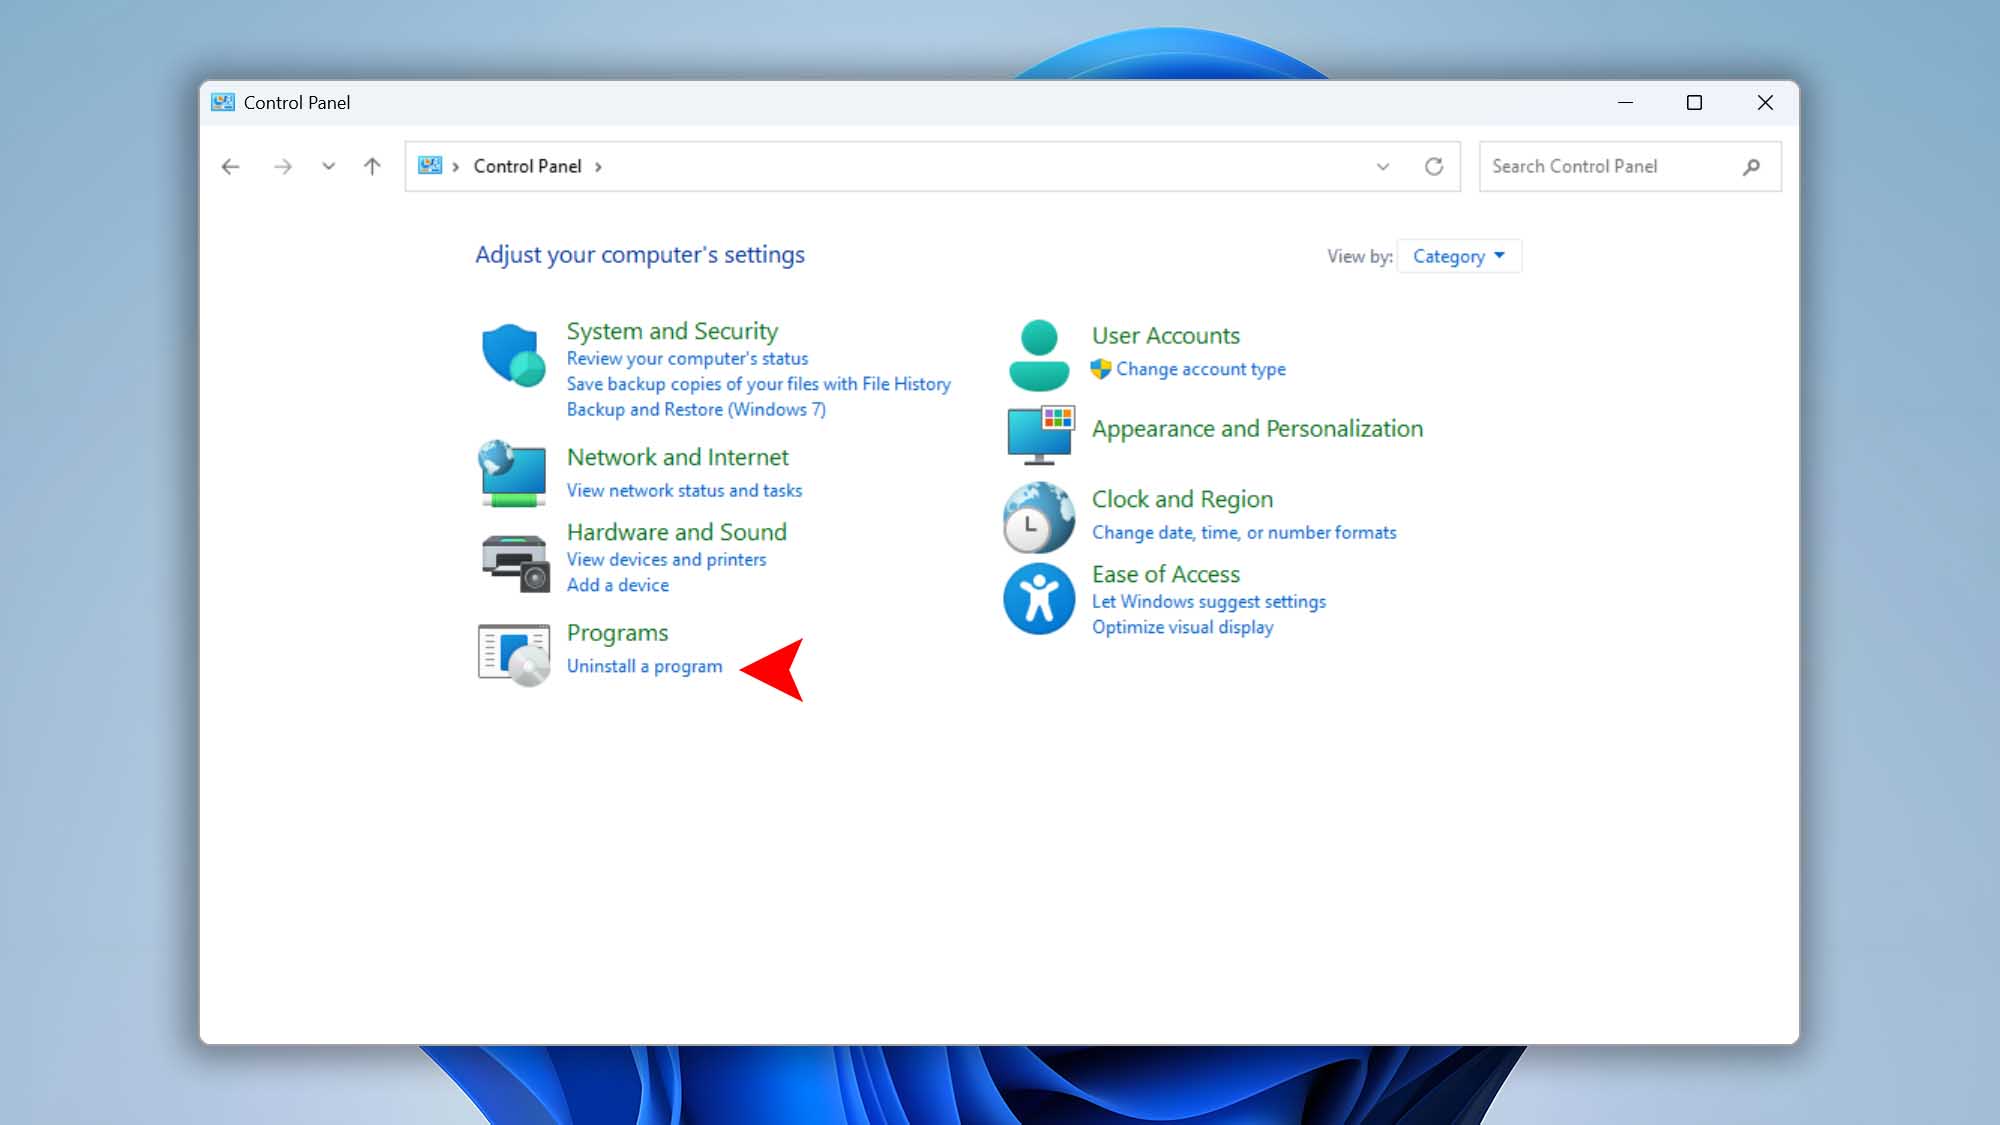The image size is (2000, 1125).
Task: Open Ease of Access heading
Action: tap(1165, 574)
